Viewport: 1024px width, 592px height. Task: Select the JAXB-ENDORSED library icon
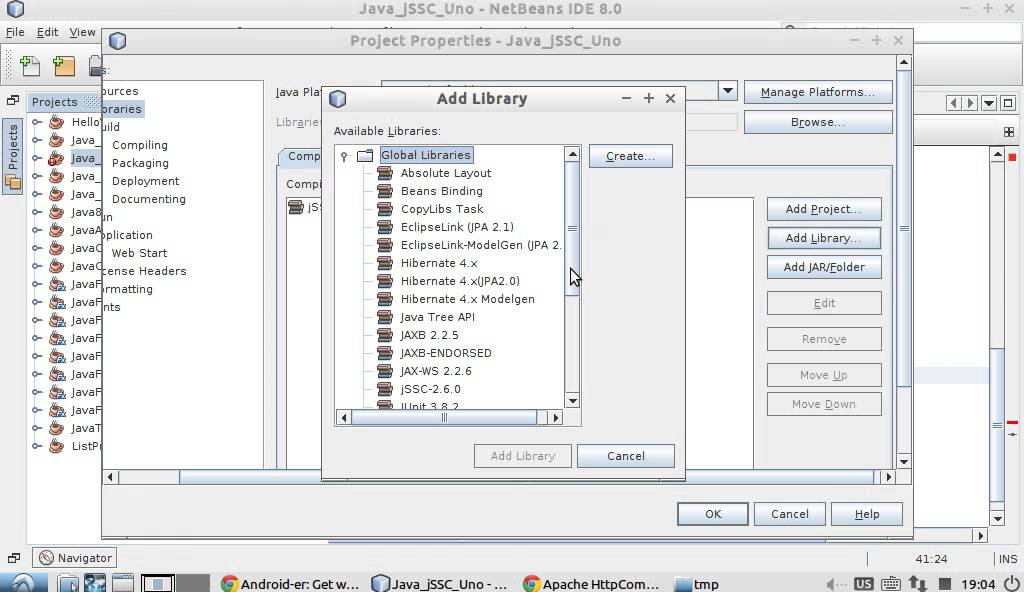point(385,353)
